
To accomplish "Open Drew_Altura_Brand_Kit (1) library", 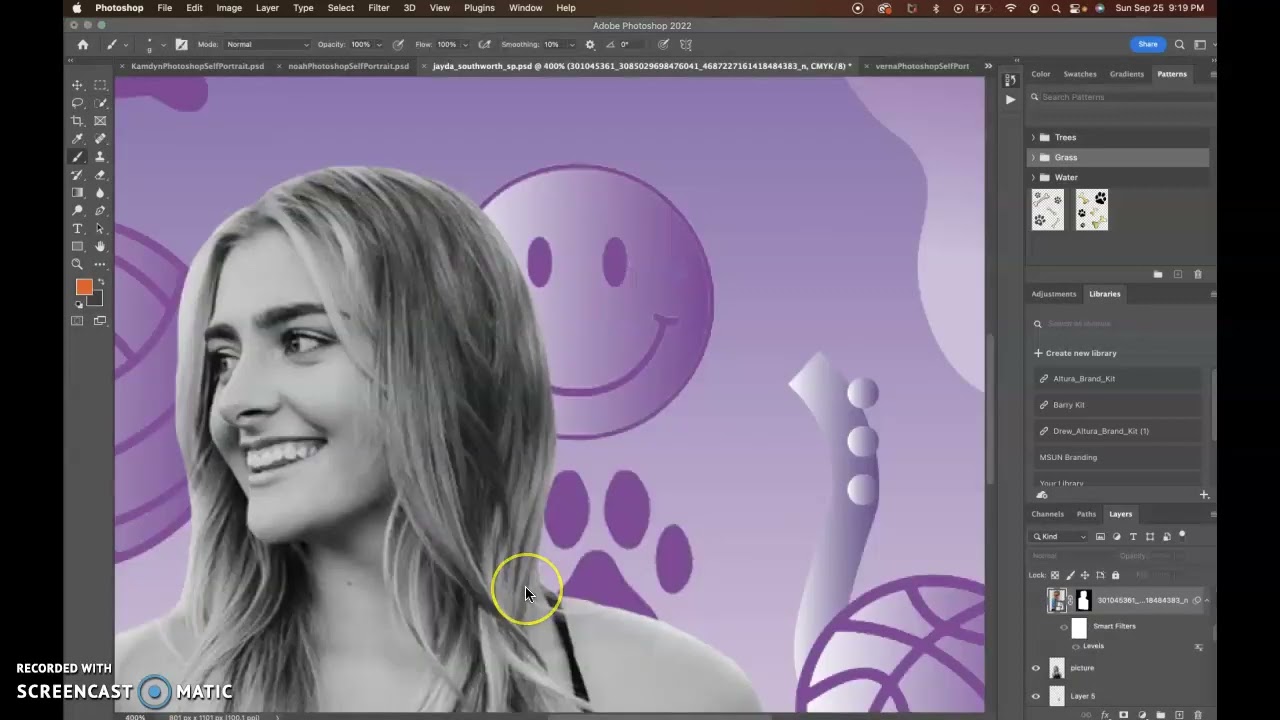I will click(x=1116, y=431).
